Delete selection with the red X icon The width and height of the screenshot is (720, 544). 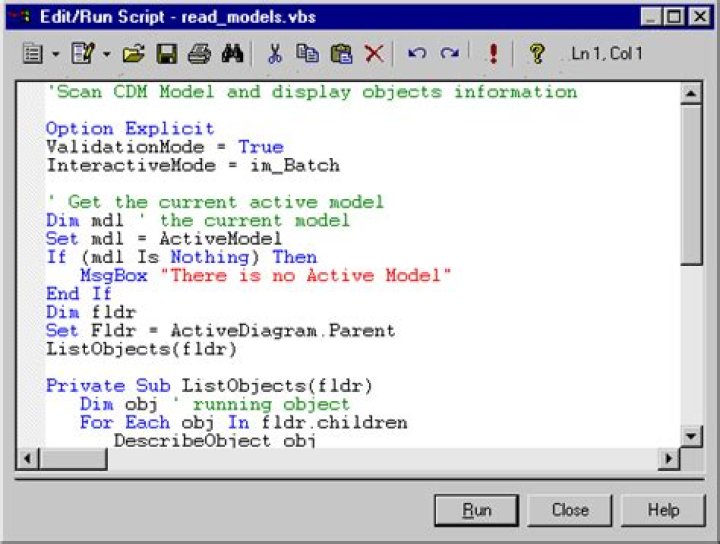374,53
